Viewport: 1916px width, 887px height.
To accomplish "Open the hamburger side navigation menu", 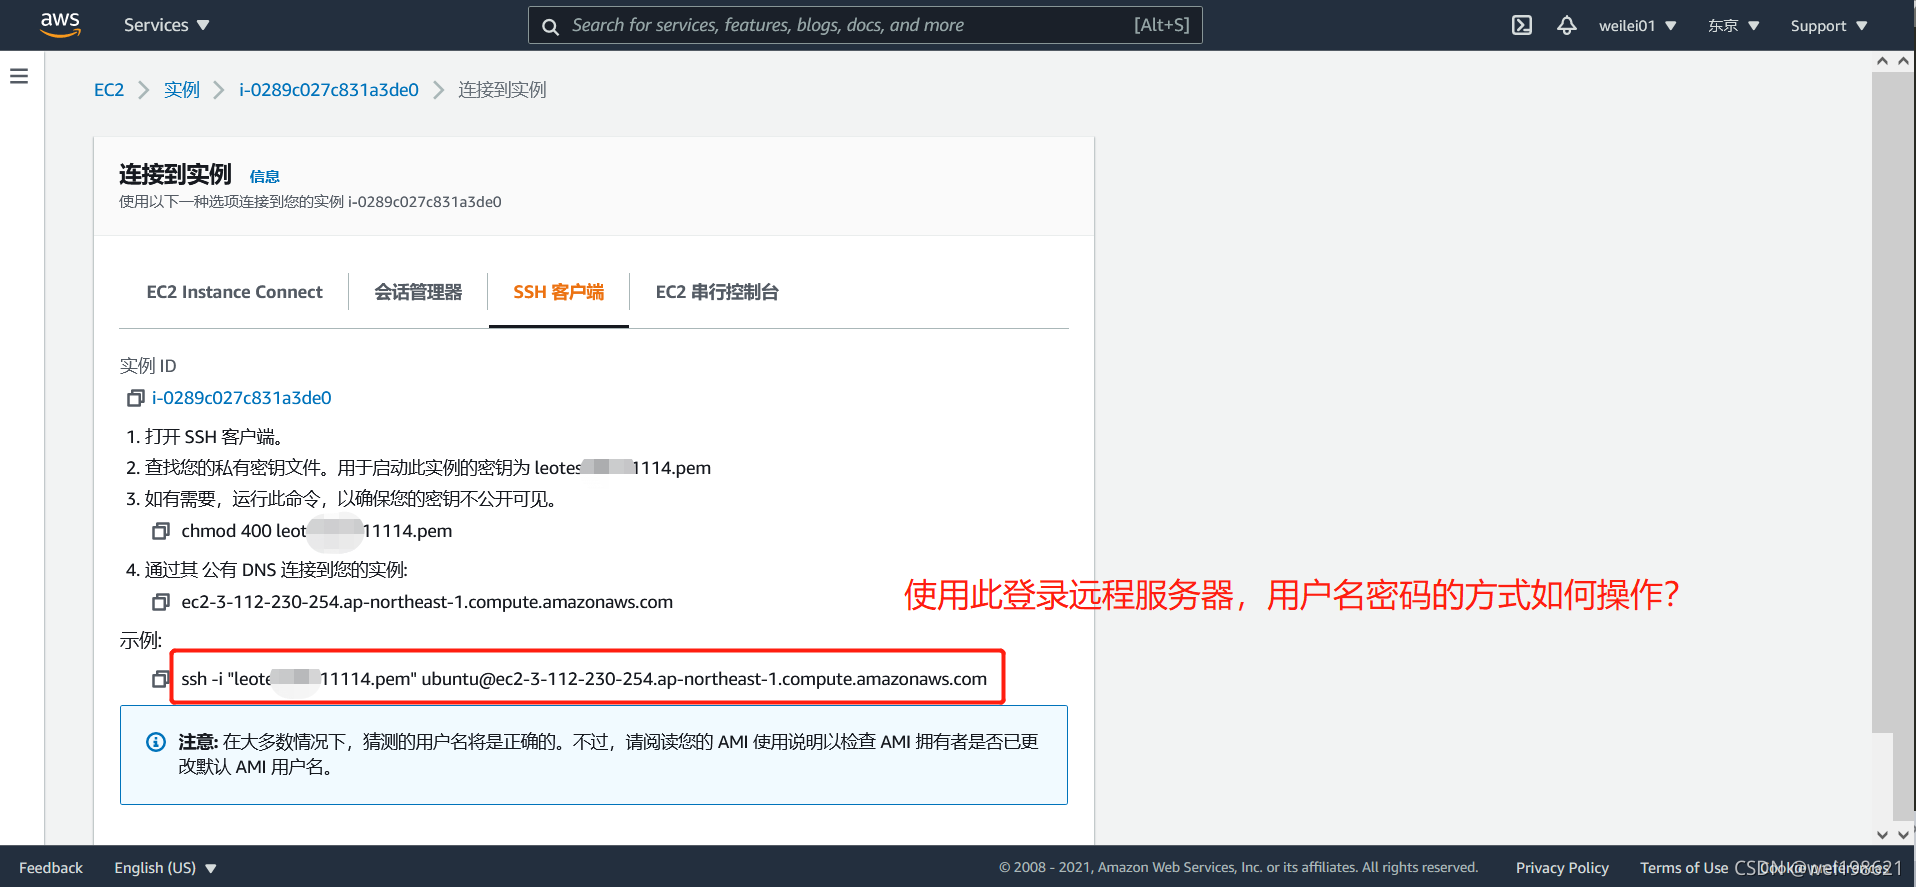I will click(x=19, y=76).
